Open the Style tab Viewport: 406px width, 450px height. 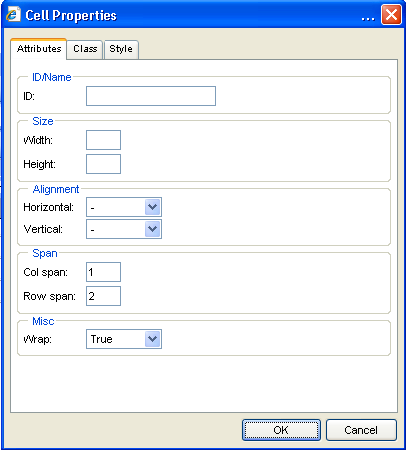click(x=121, y=49)
